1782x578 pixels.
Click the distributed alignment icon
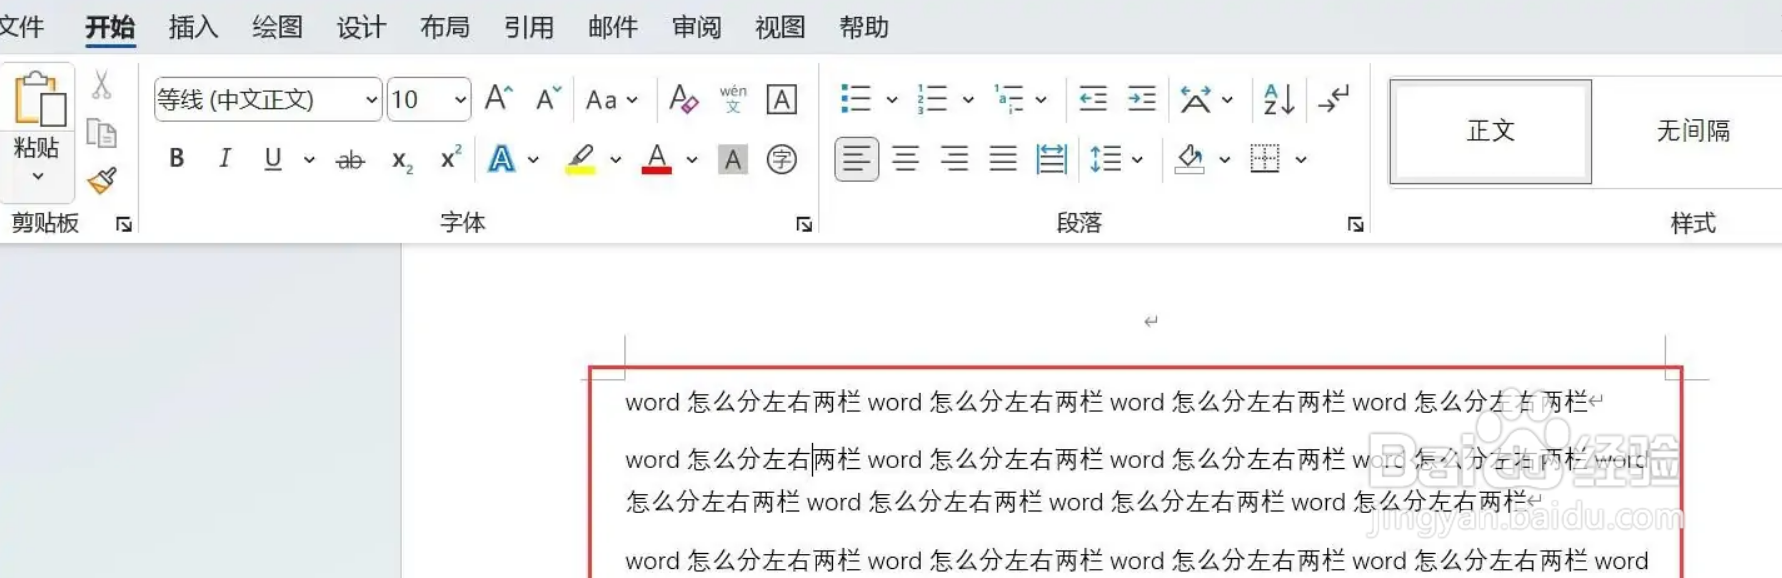pos(1051,159)
